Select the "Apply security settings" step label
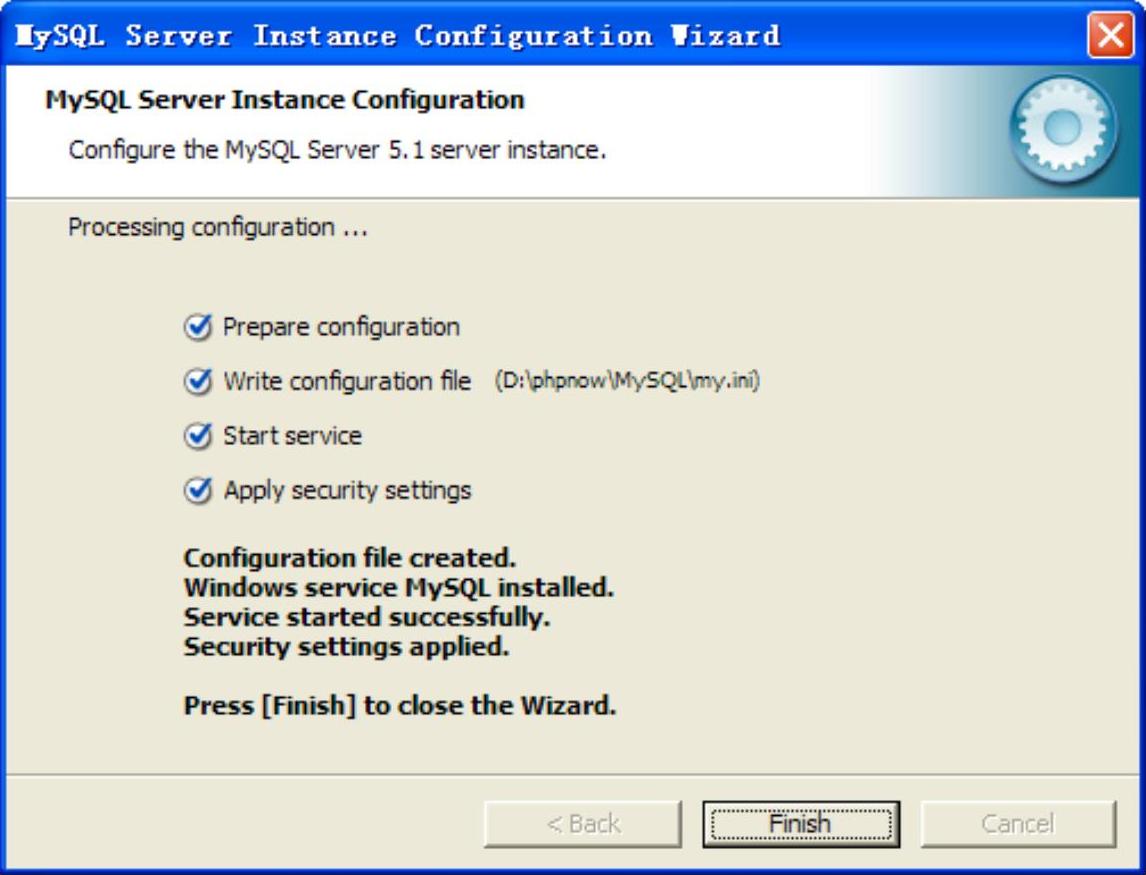The image size is (1146, 875). pos(347,490)
